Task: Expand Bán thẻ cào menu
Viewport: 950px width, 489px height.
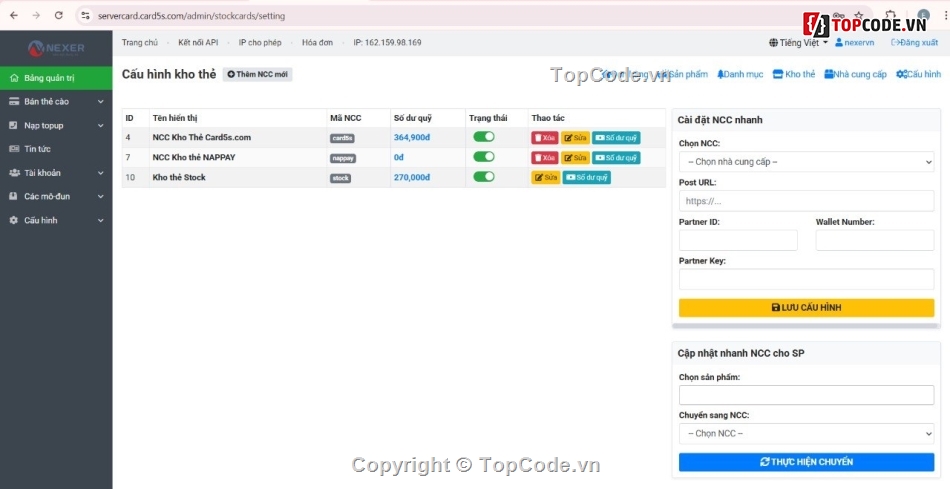Action: click(56, 102)
